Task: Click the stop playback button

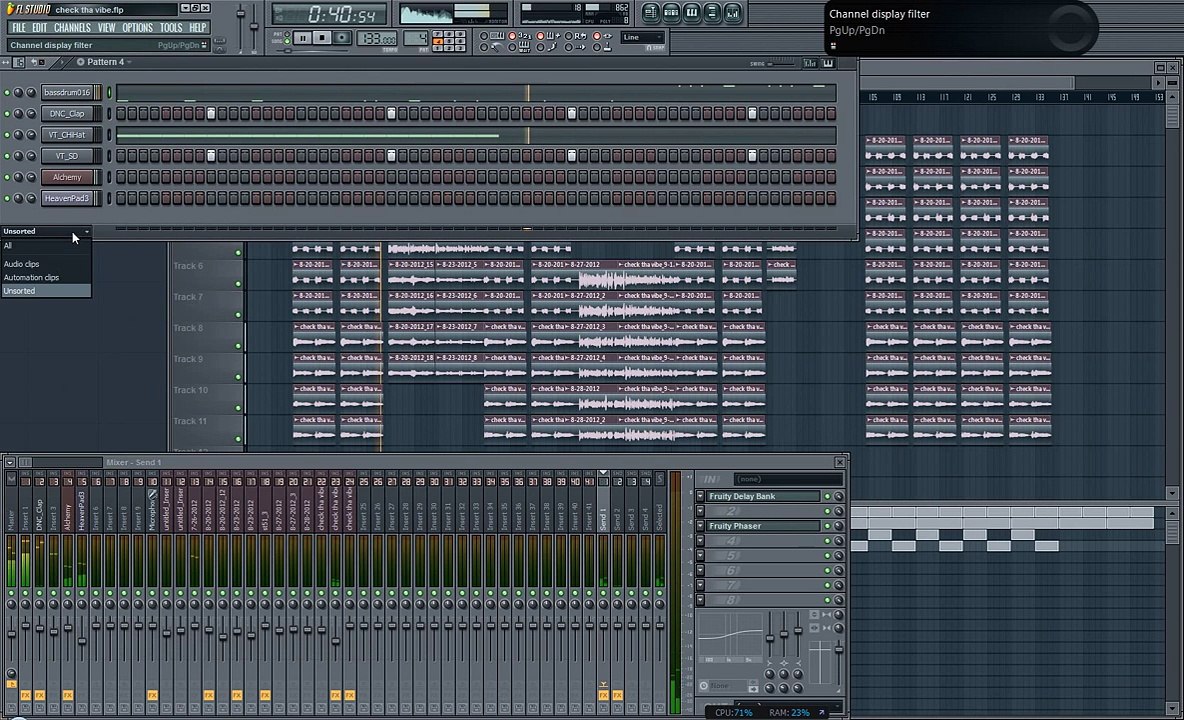Action: pos(322,37)
